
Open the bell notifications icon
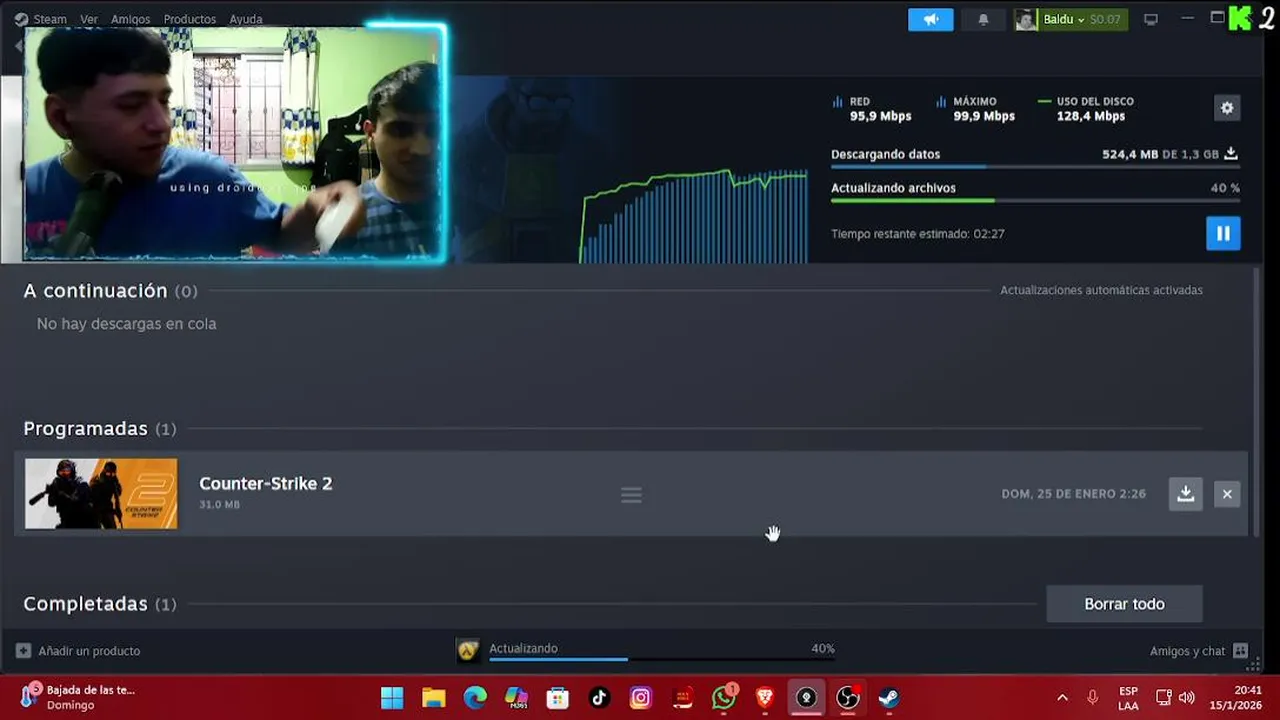[x=983, y=19]
